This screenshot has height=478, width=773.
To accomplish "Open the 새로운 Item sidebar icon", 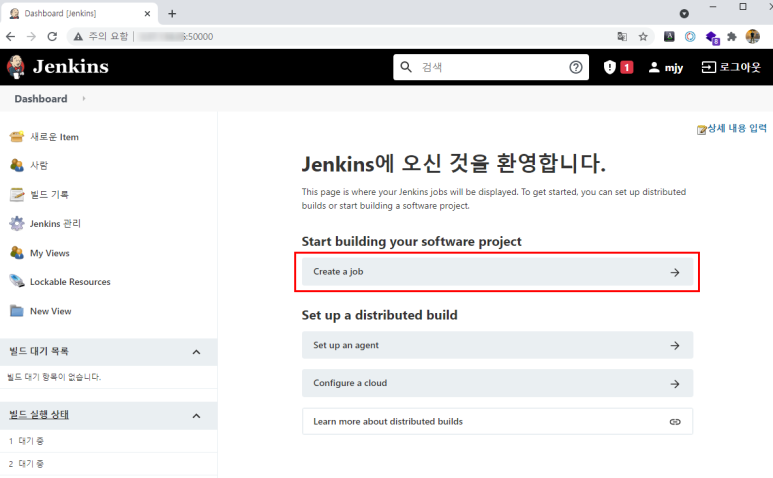I will click(x=17, y=137).
